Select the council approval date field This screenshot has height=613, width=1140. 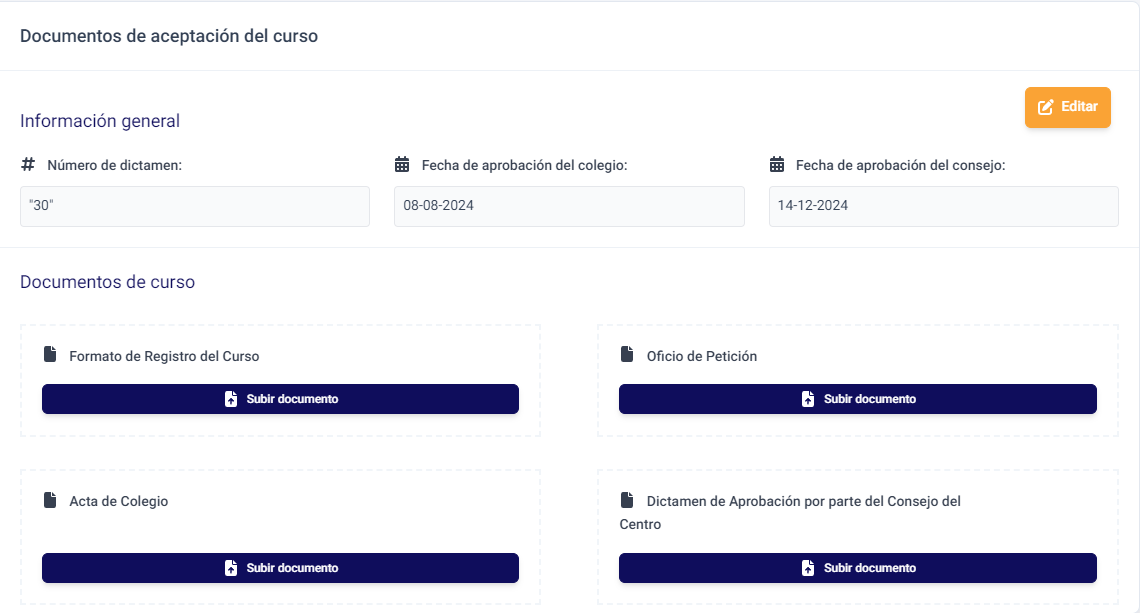point(943,206)
